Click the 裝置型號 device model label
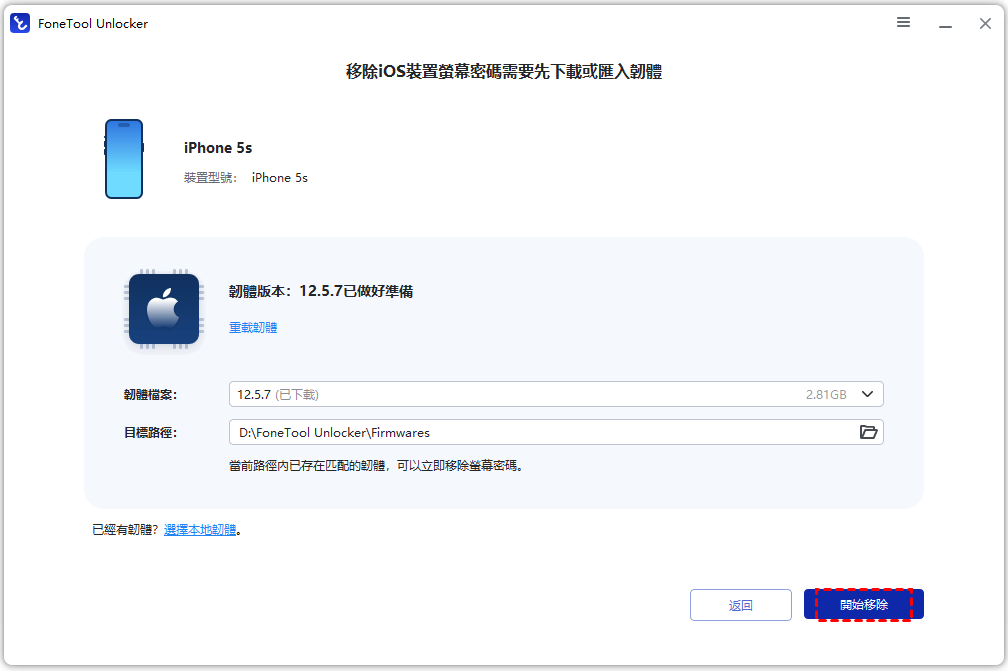Image resolution: width=1008 pixels, height=671 pixels. tap(211, 178)
